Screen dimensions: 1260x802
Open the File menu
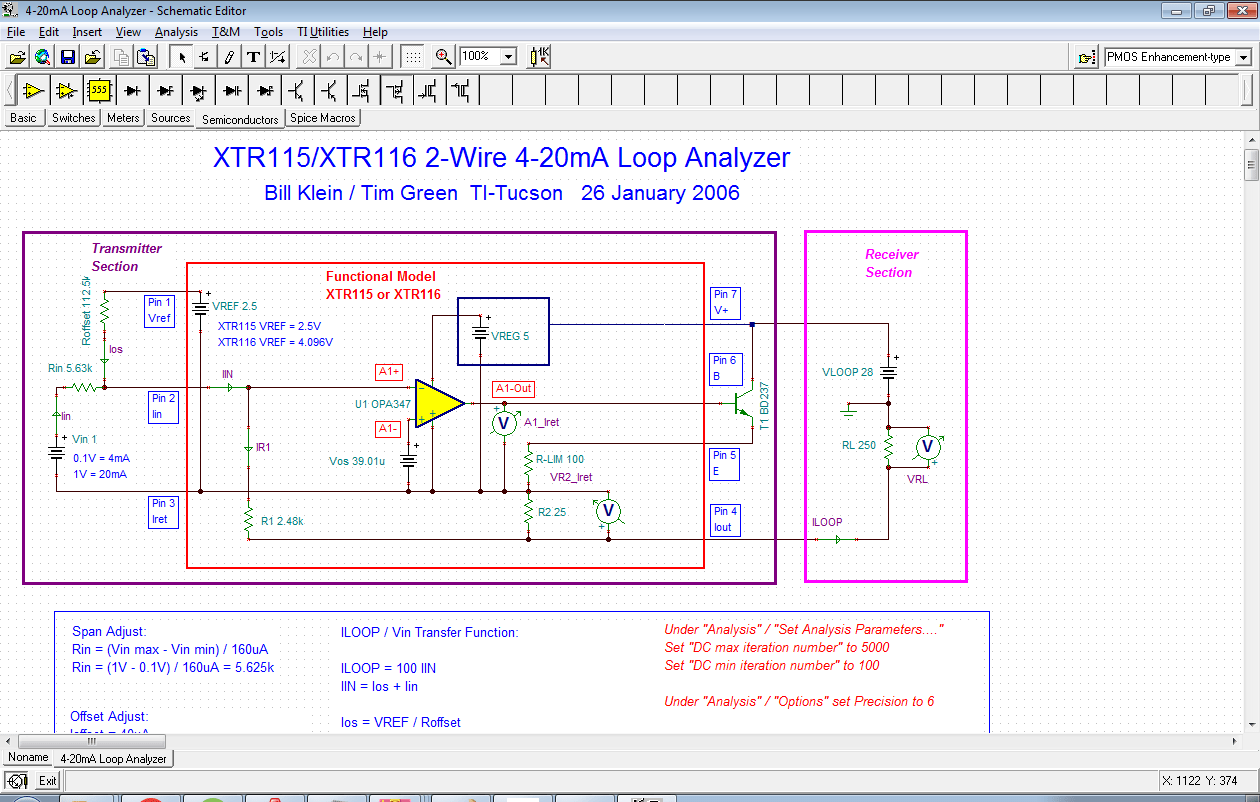click(x=16, y=32)
